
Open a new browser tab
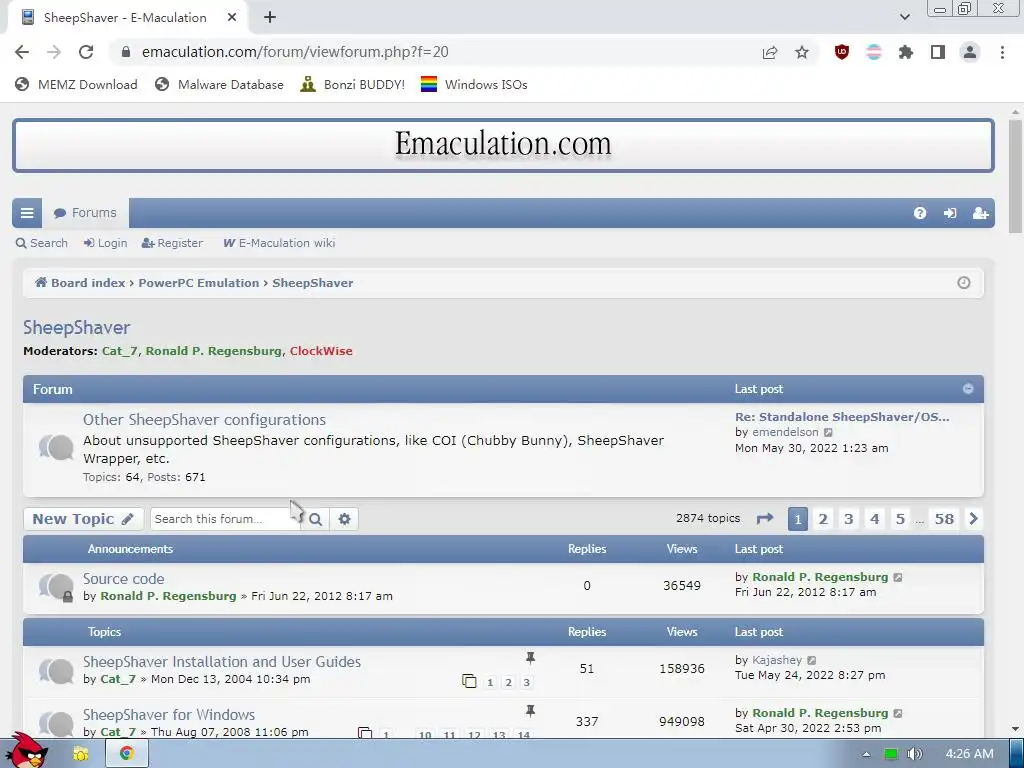pos(270,18)
